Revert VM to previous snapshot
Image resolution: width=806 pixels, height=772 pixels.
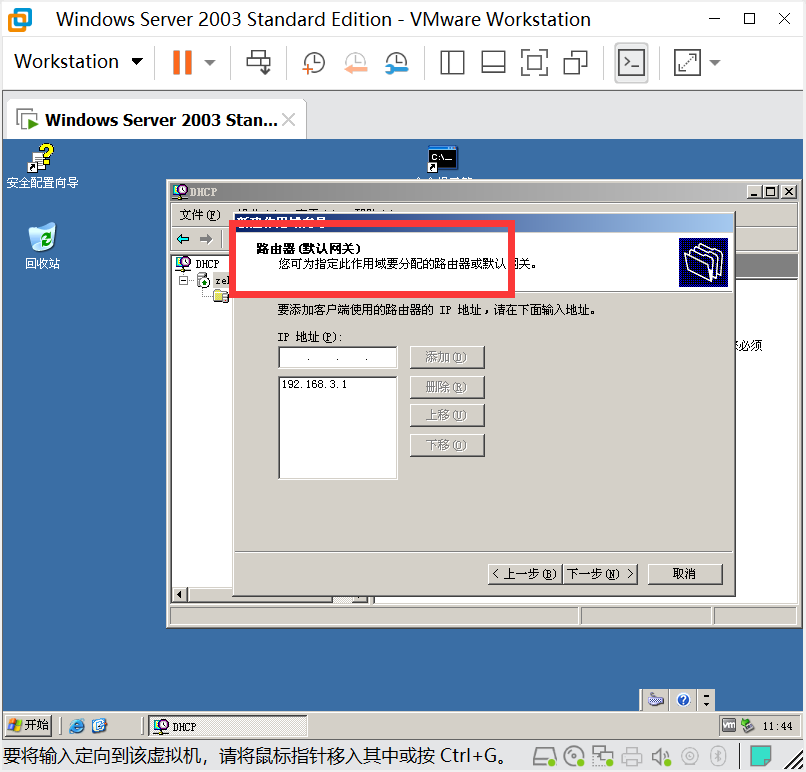[x=355, y=63]
